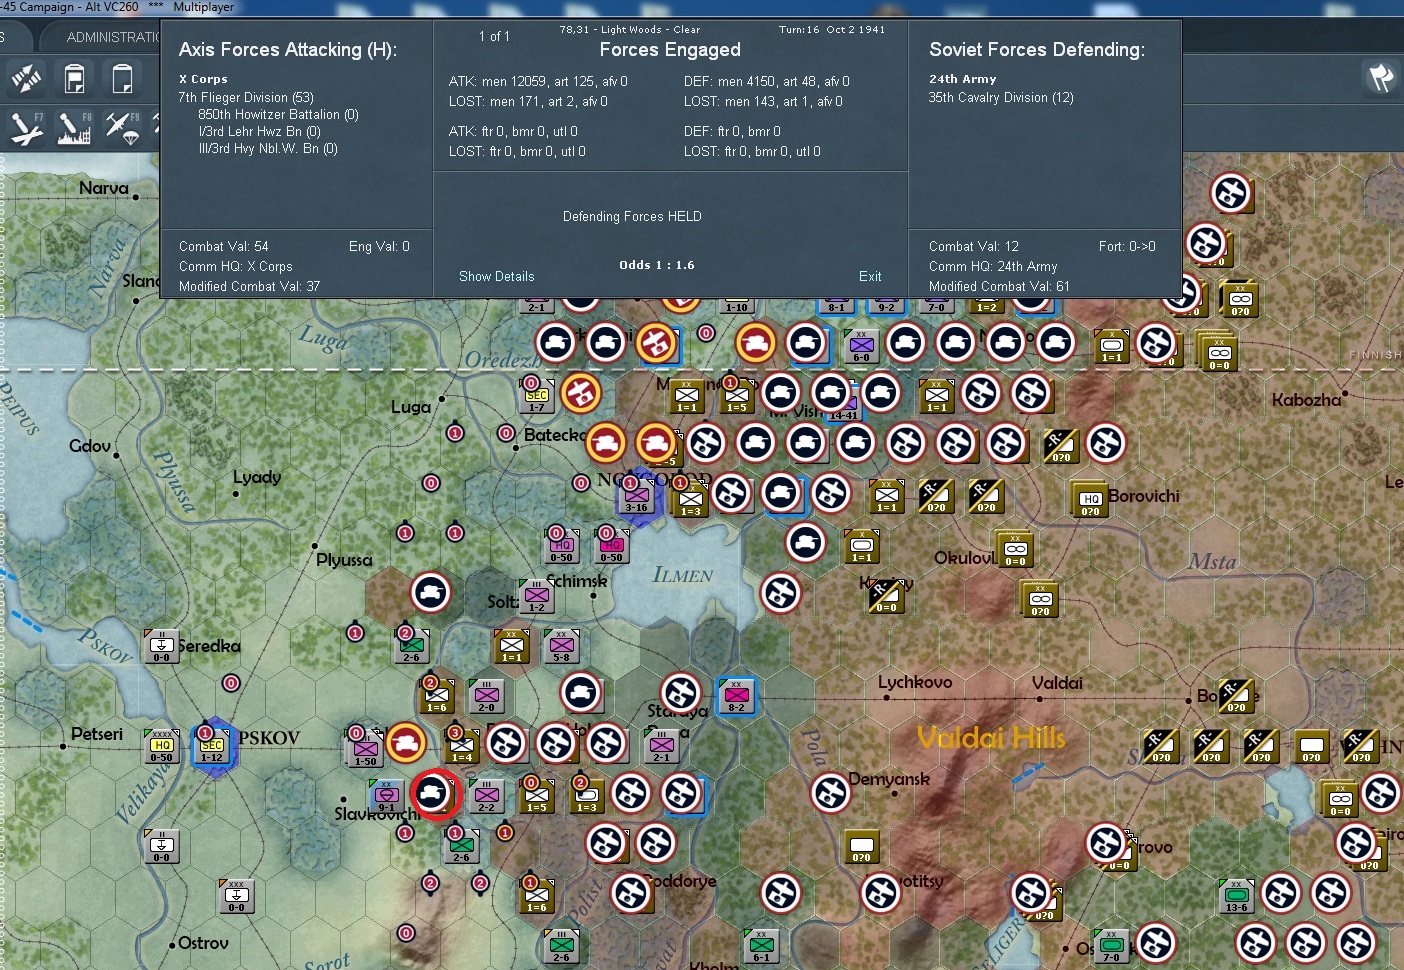The height and width of the screenshot is (970, 1404).
Task: Activate the F8 bomb city mode
Action: [75, 128]
